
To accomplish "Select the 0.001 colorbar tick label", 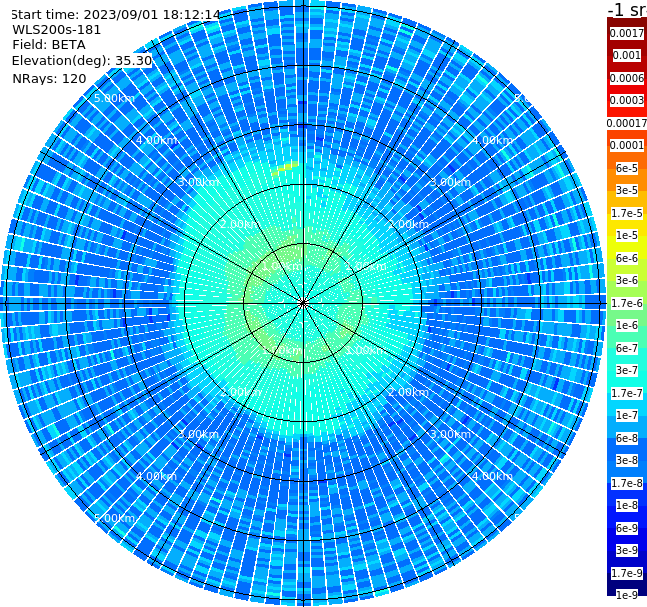I will click(x=627, y=55).
